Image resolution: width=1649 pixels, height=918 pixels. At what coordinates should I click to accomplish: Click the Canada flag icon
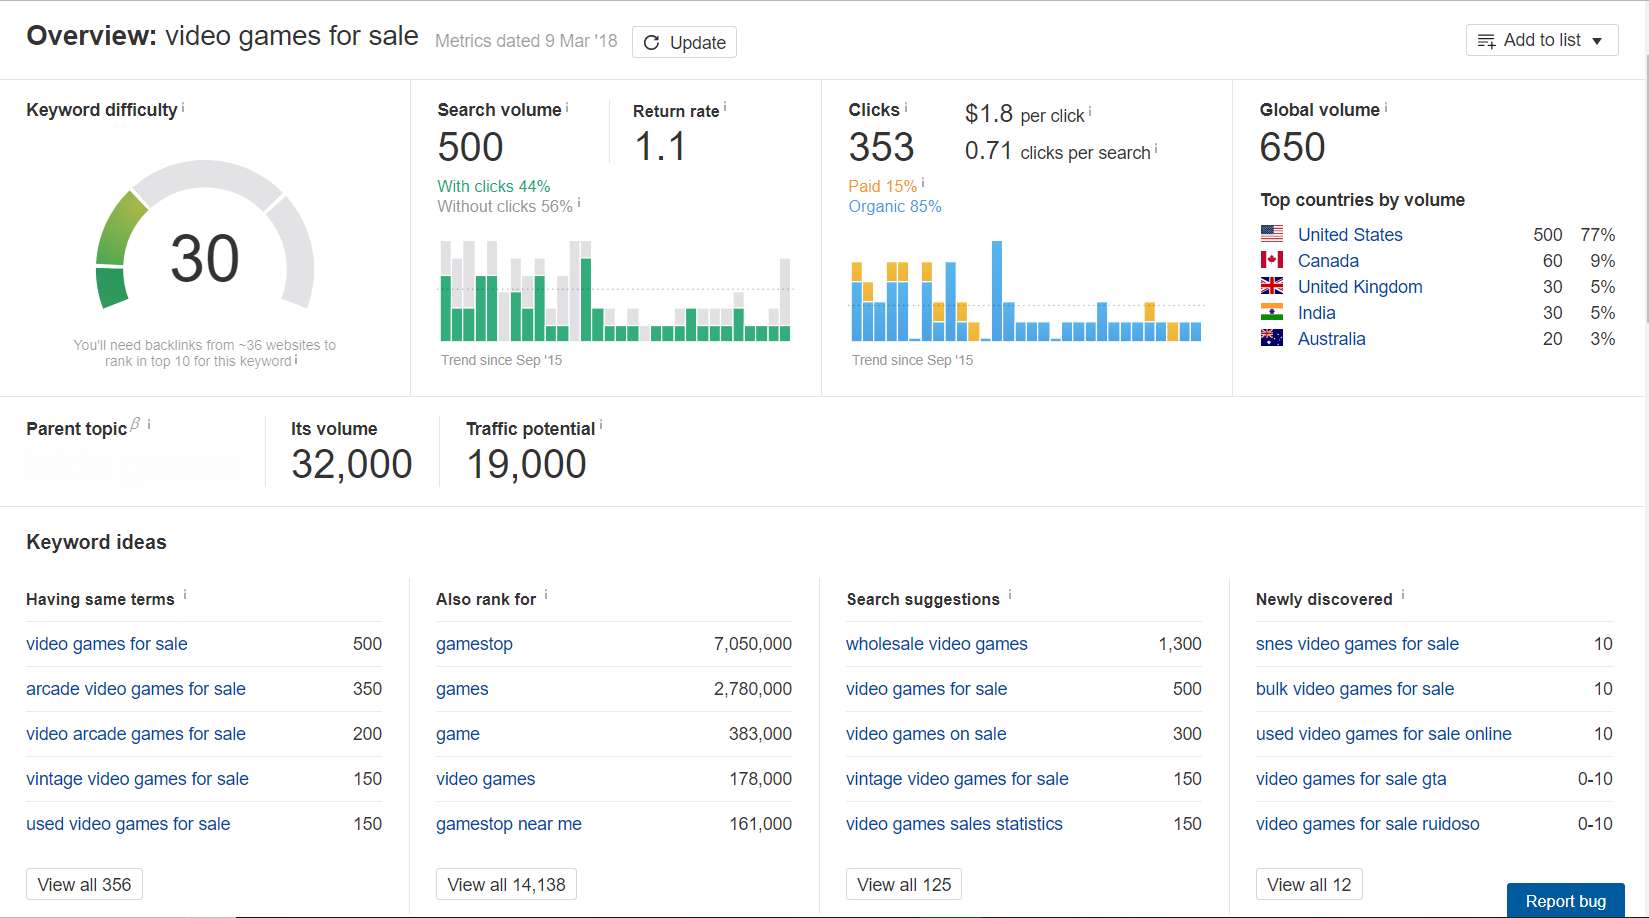(1272, 260)
